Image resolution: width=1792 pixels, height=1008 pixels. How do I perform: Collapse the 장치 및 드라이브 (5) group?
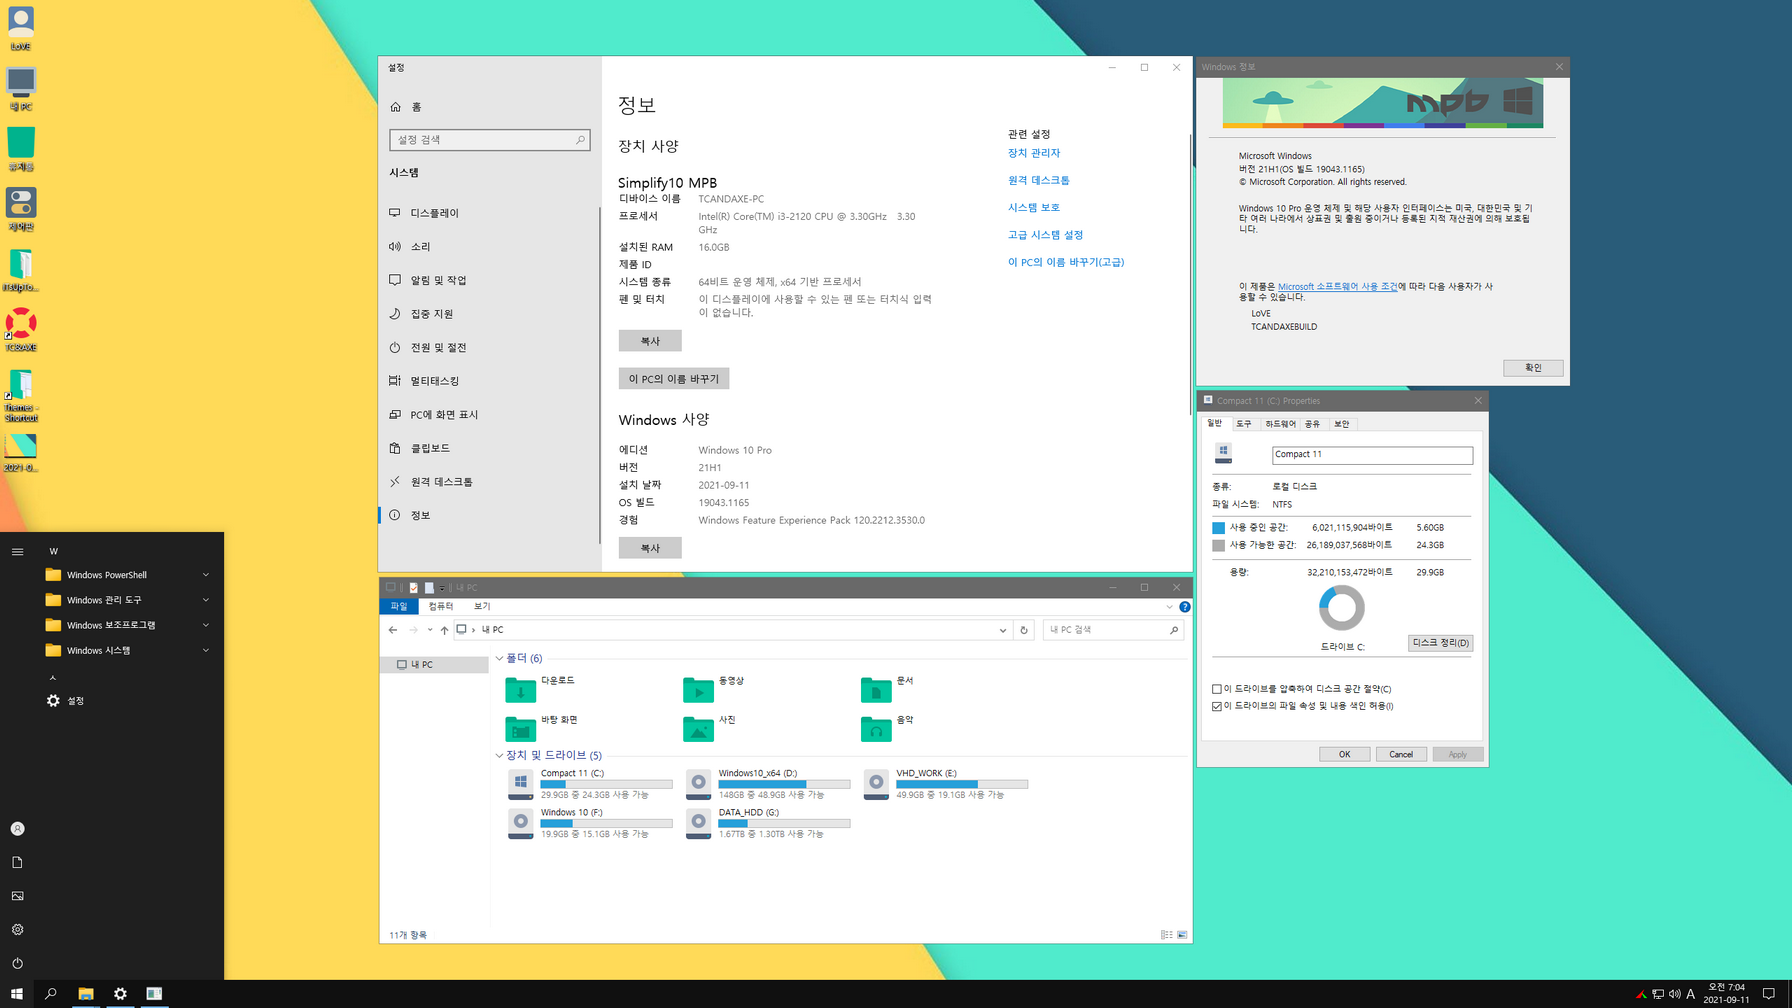[499, 755]
